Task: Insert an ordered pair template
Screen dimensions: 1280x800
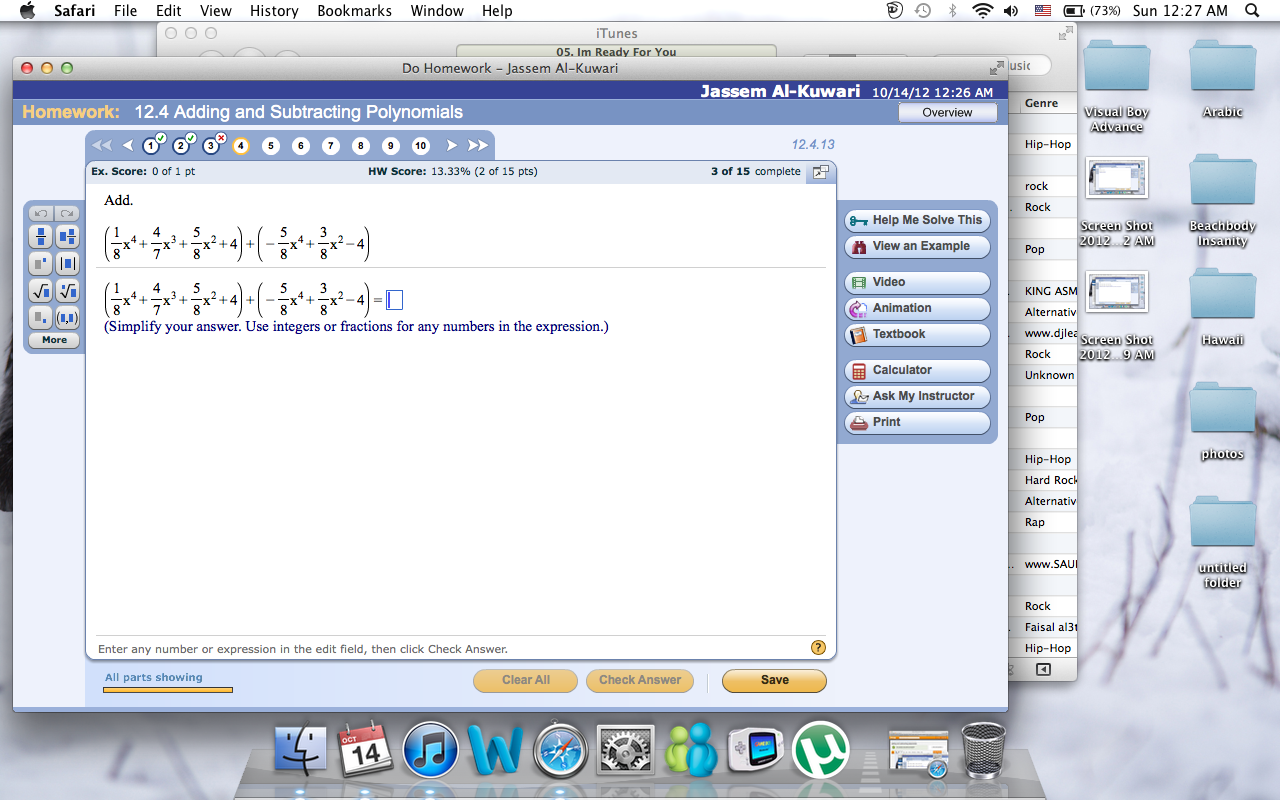Action: tap(67, 318)
